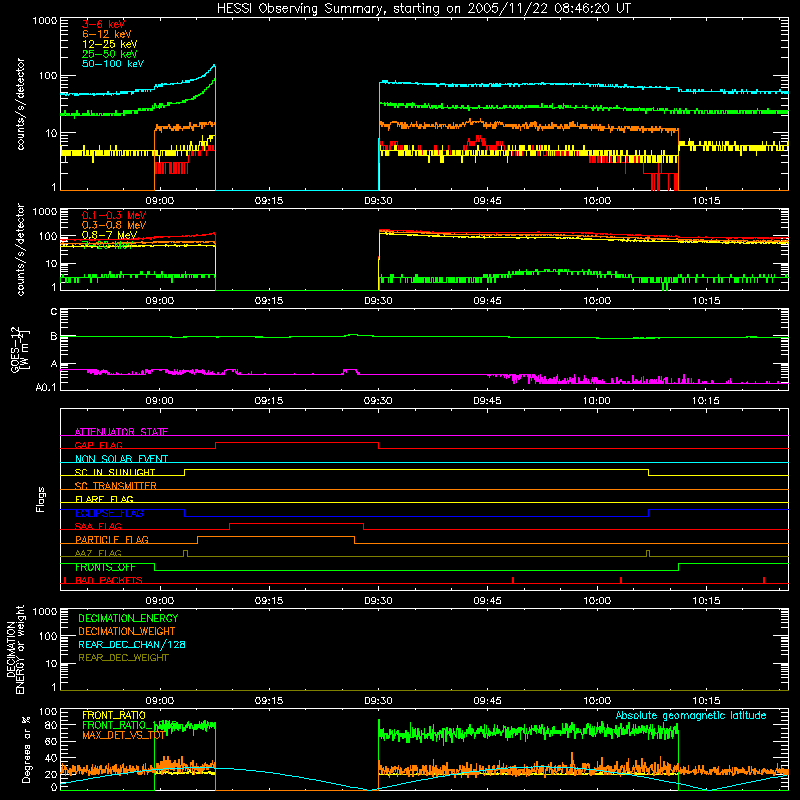Click the ECLIPSE_FLAG label
Image resolution: width=800 pixels, height=800 pixels.
[109, 513]
